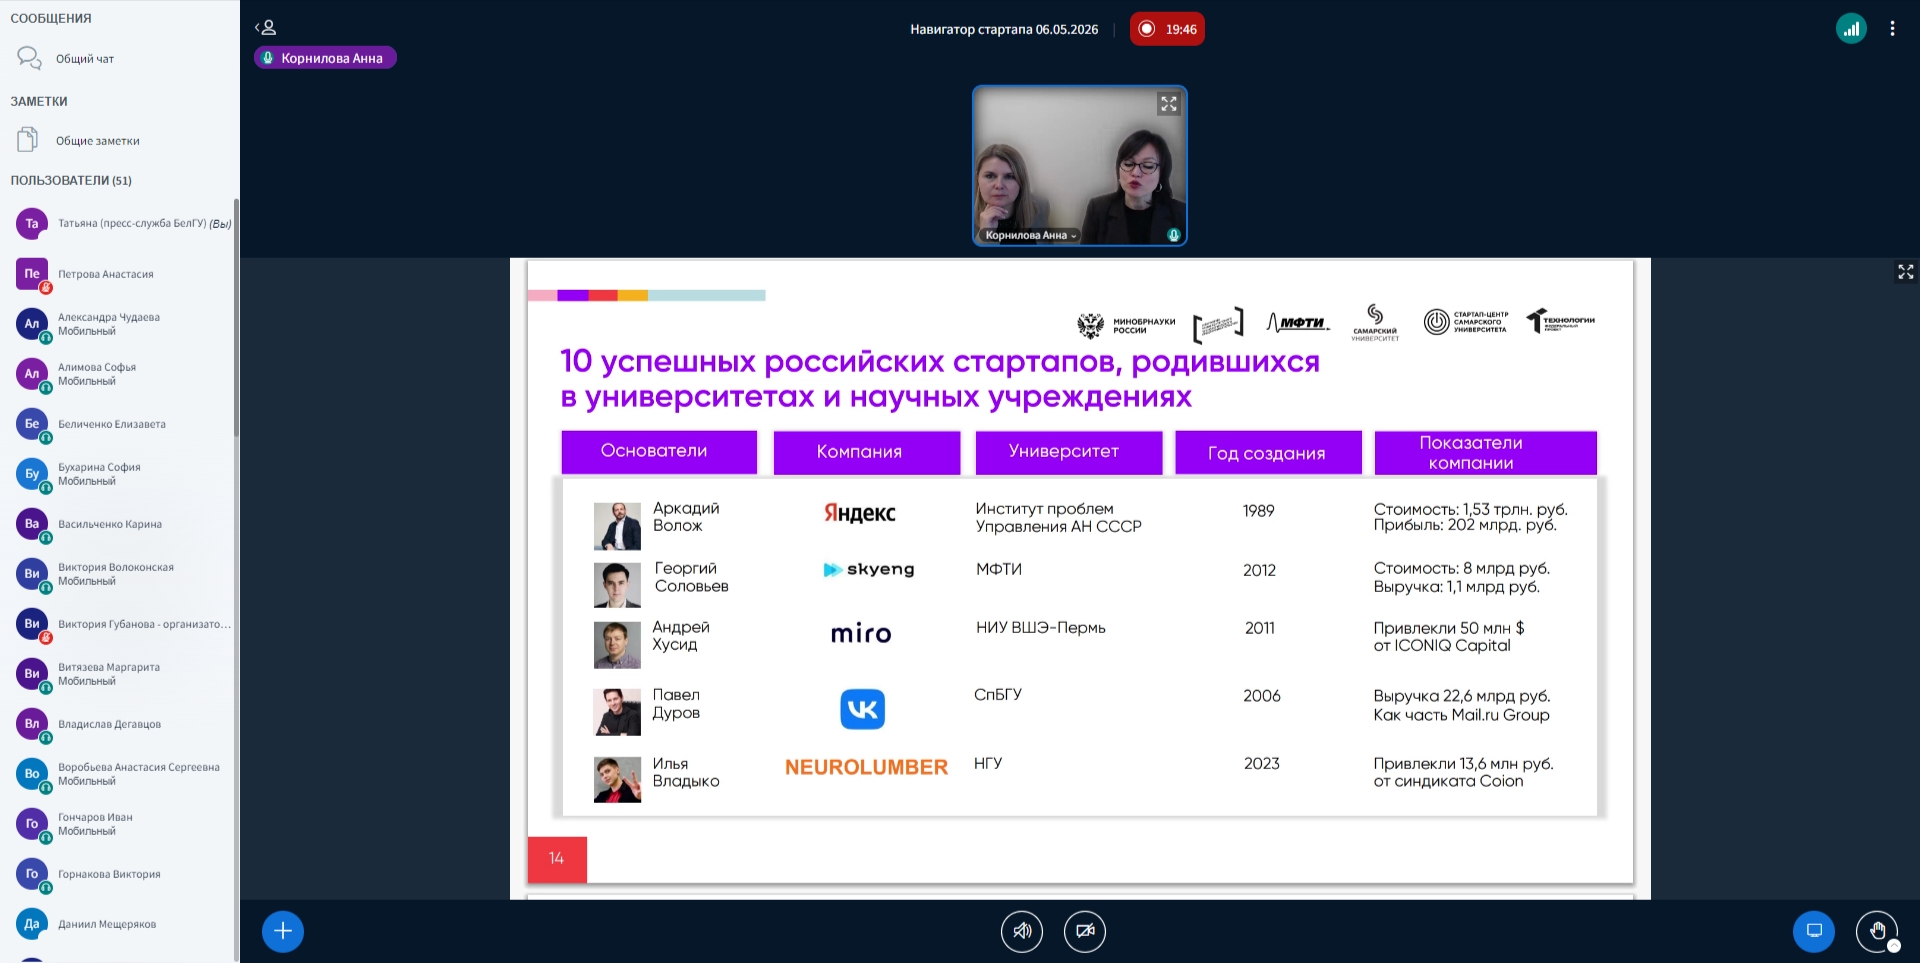
Task: Toggle the user list panel icon
Action: pos(265,28)
